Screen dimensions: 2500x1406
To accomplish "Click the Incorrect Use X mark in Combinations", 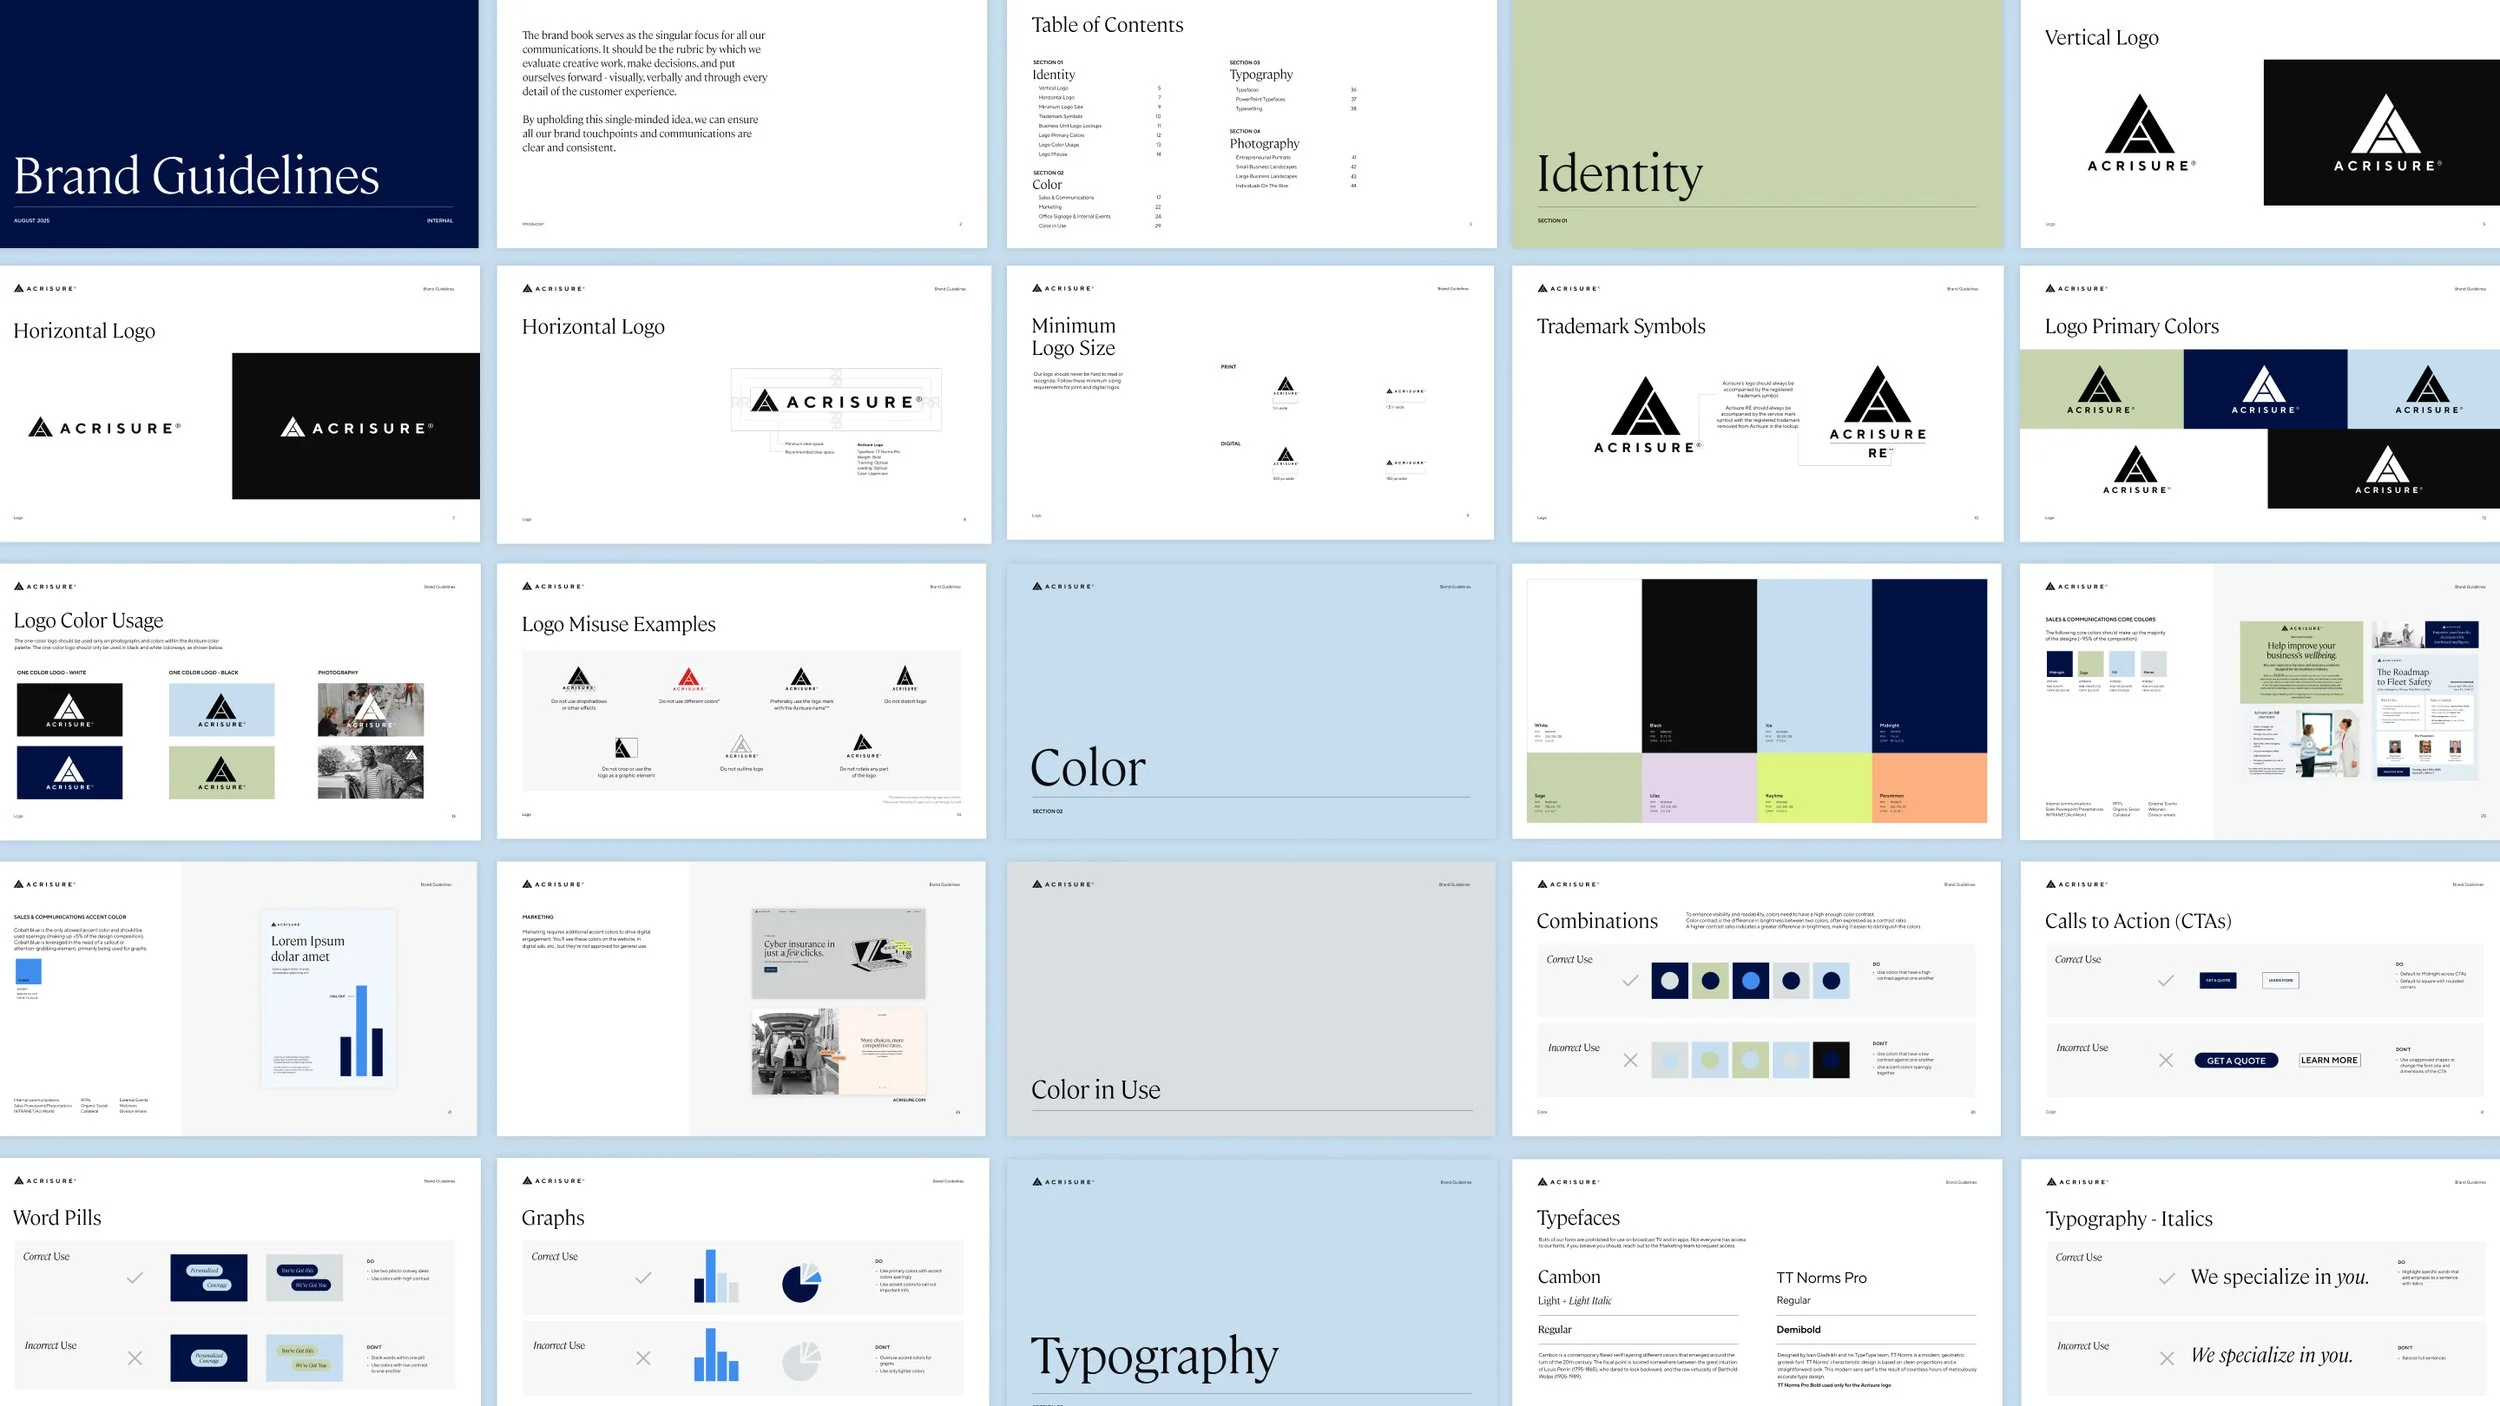I will 1630,1060.
